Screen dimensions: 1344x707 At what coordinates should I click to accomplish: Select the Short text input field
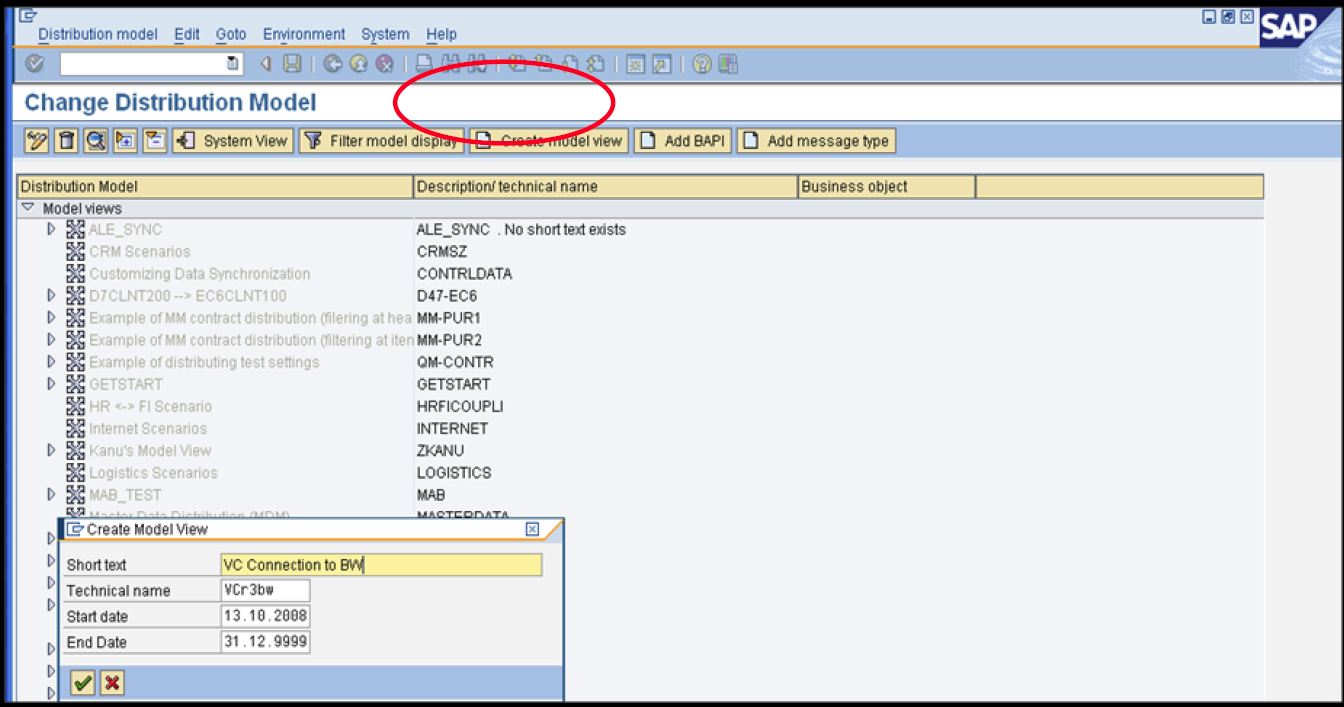[x=381, y=564]
